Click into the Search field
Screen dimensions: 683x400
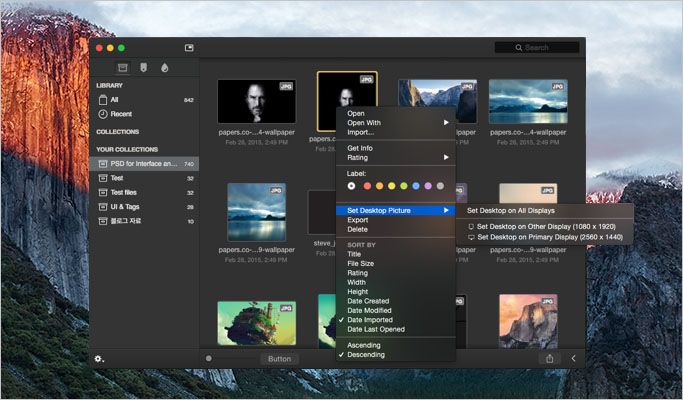[537, 47]
